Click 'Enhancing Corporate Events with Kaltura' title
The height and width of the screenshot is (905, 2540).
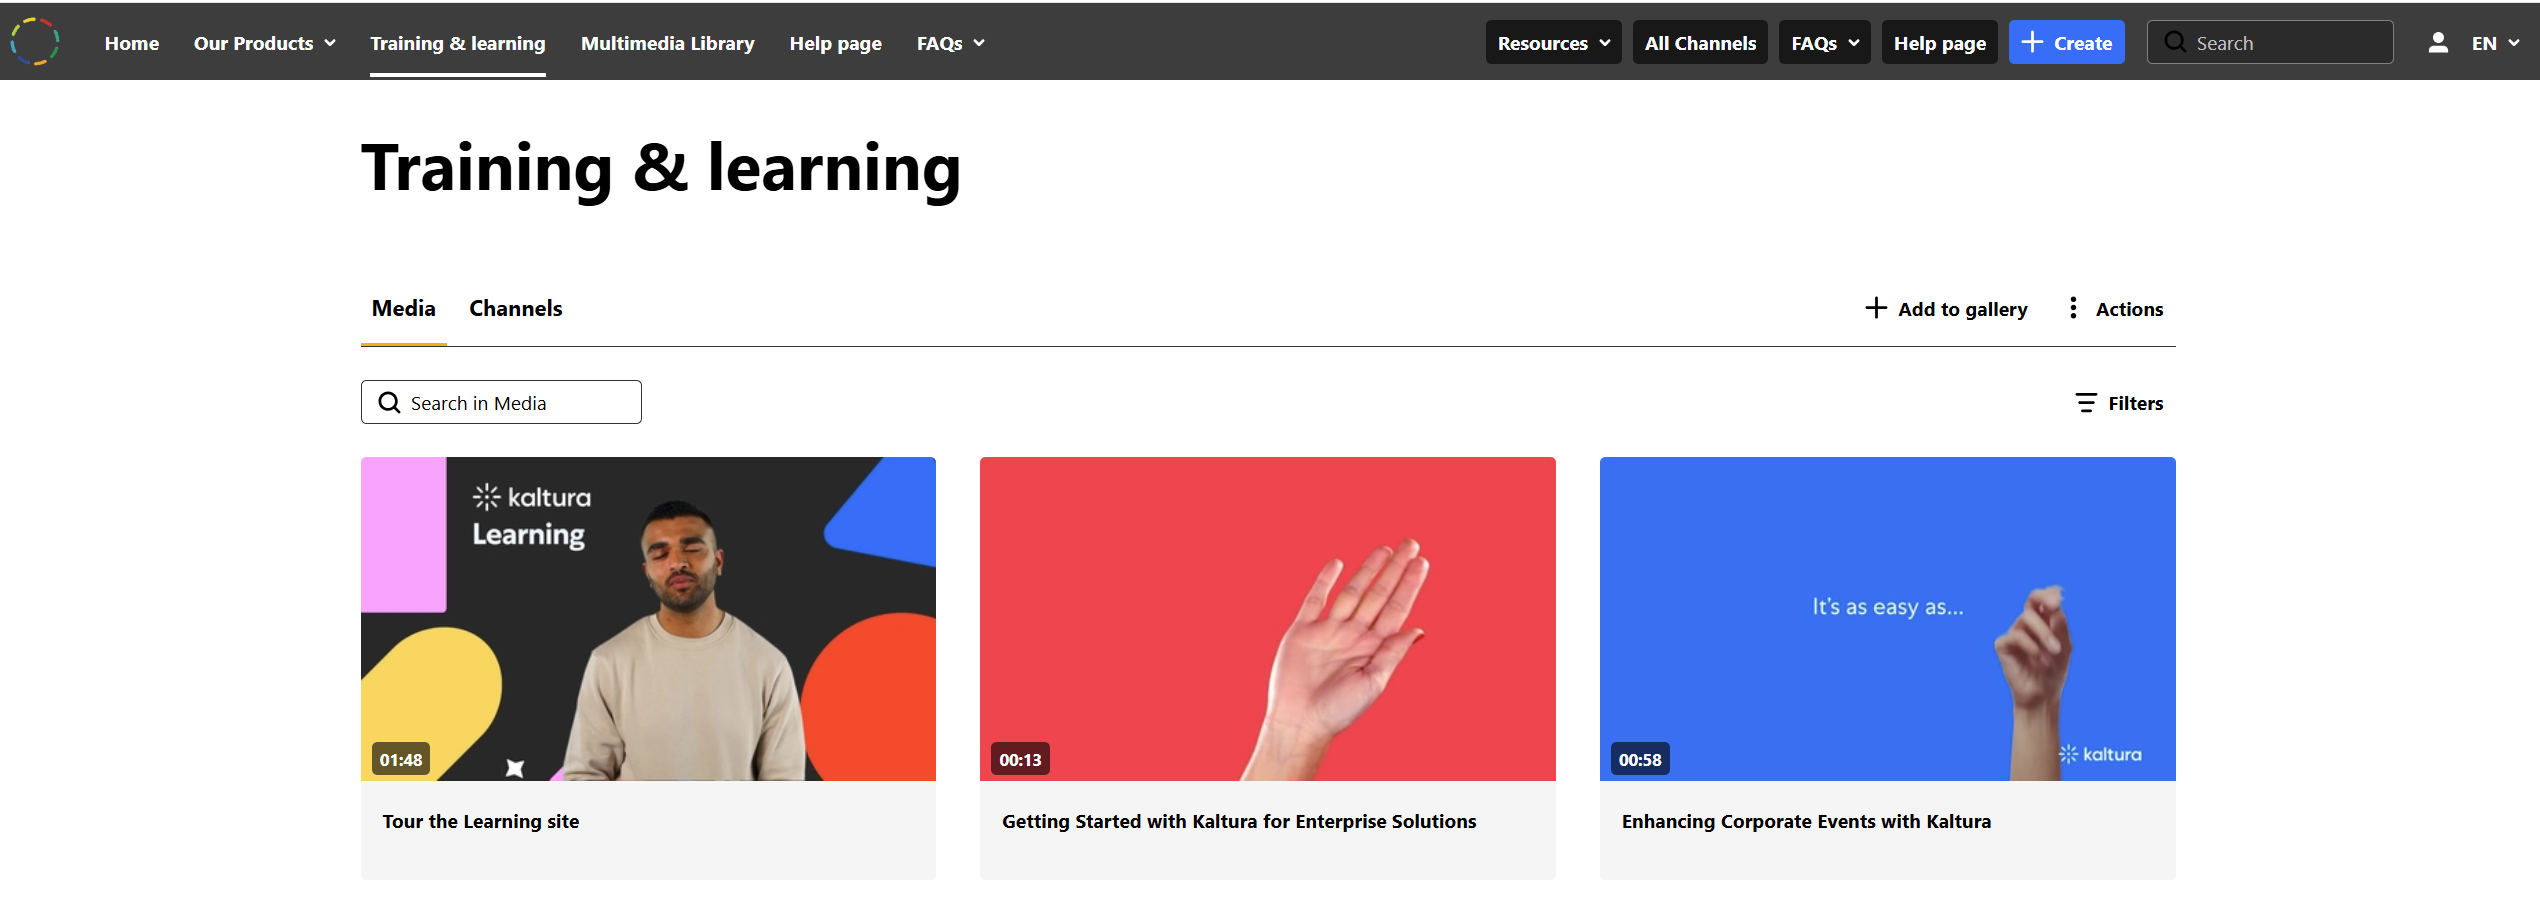(1806, 821)
